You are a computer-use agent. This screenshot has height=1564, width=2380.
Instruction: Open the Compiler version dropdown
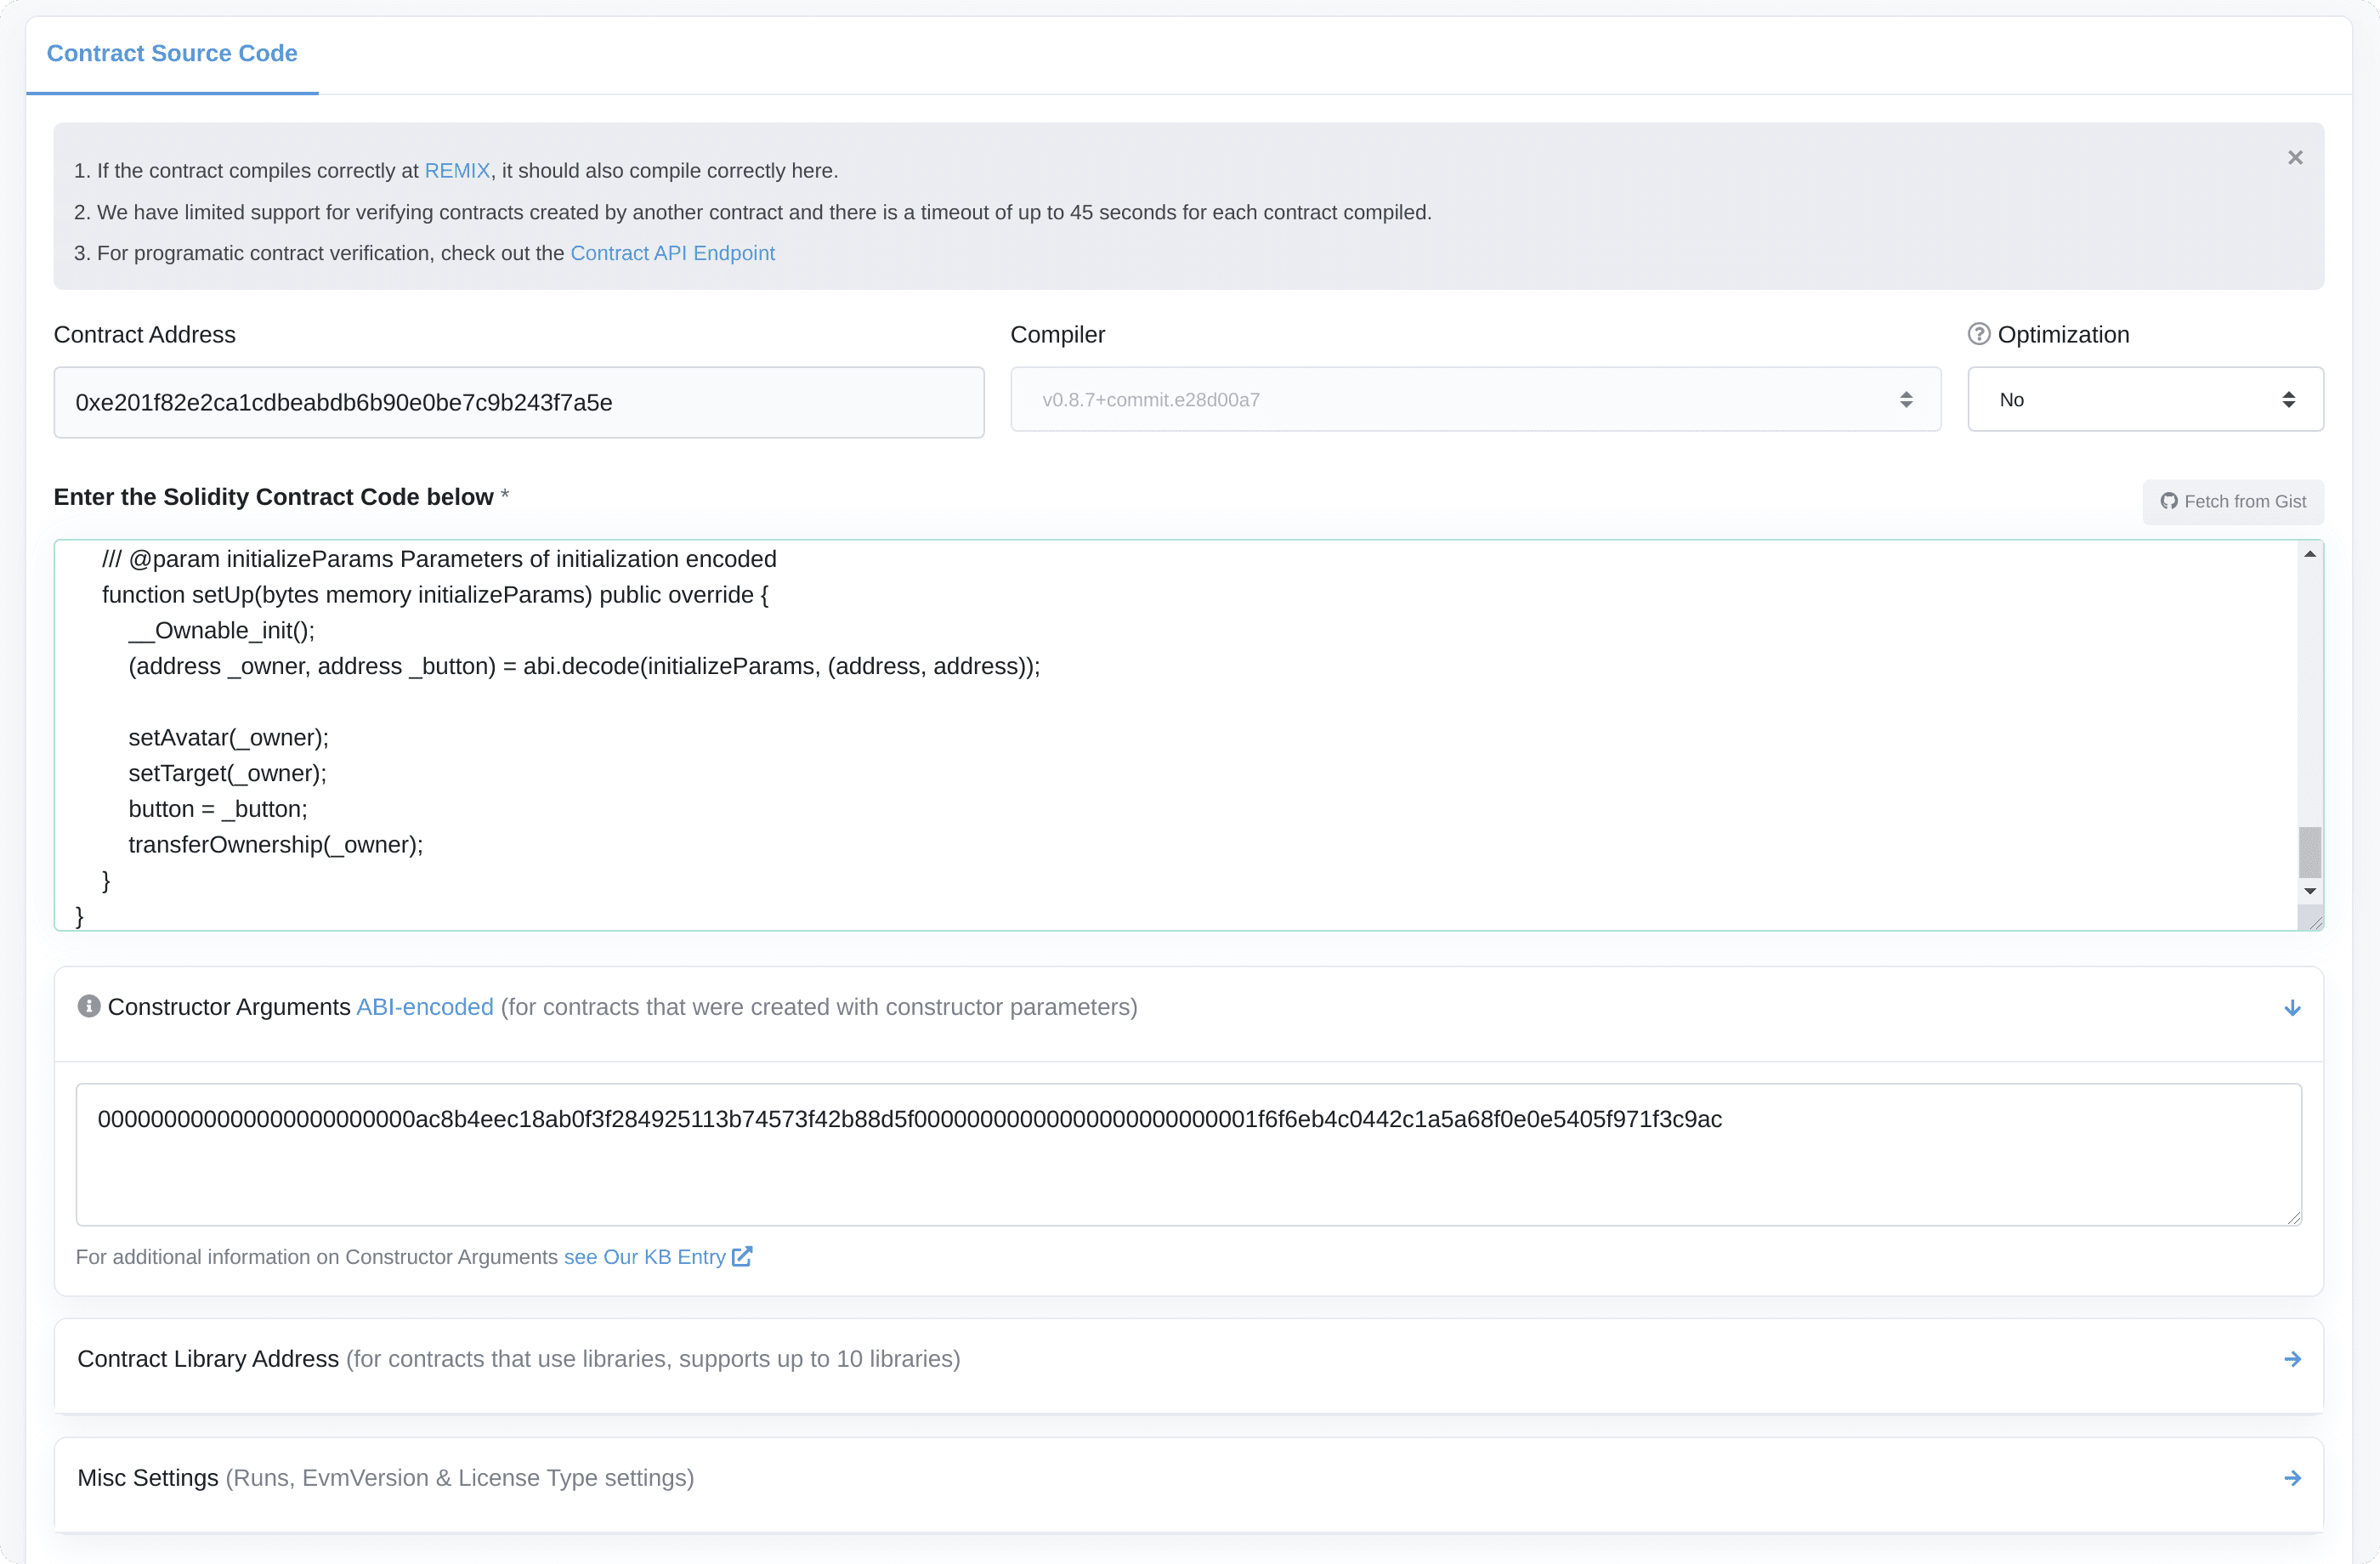[1475, 399]
